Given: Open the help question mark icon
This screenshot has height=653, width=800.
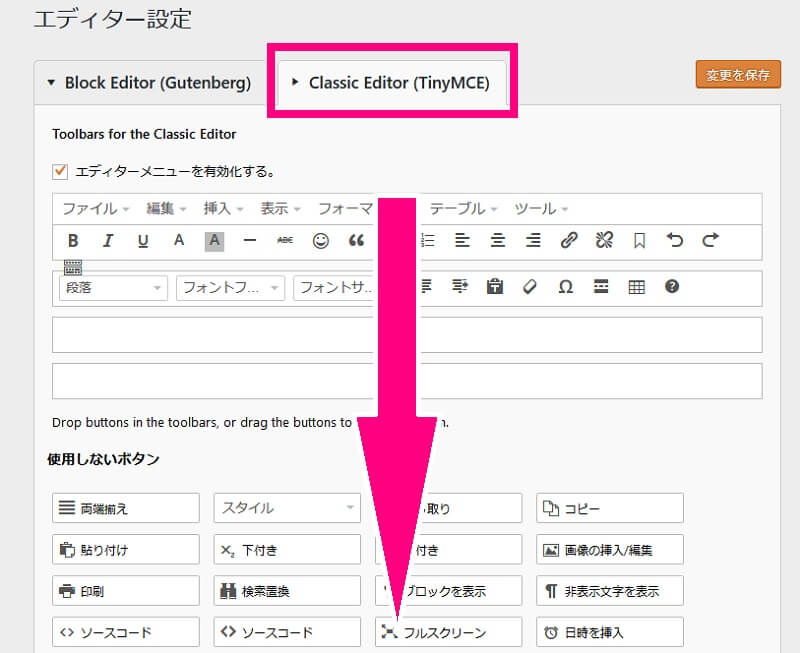Looking at the screenshot, I should pyautogui.click(x=672, y=287).
